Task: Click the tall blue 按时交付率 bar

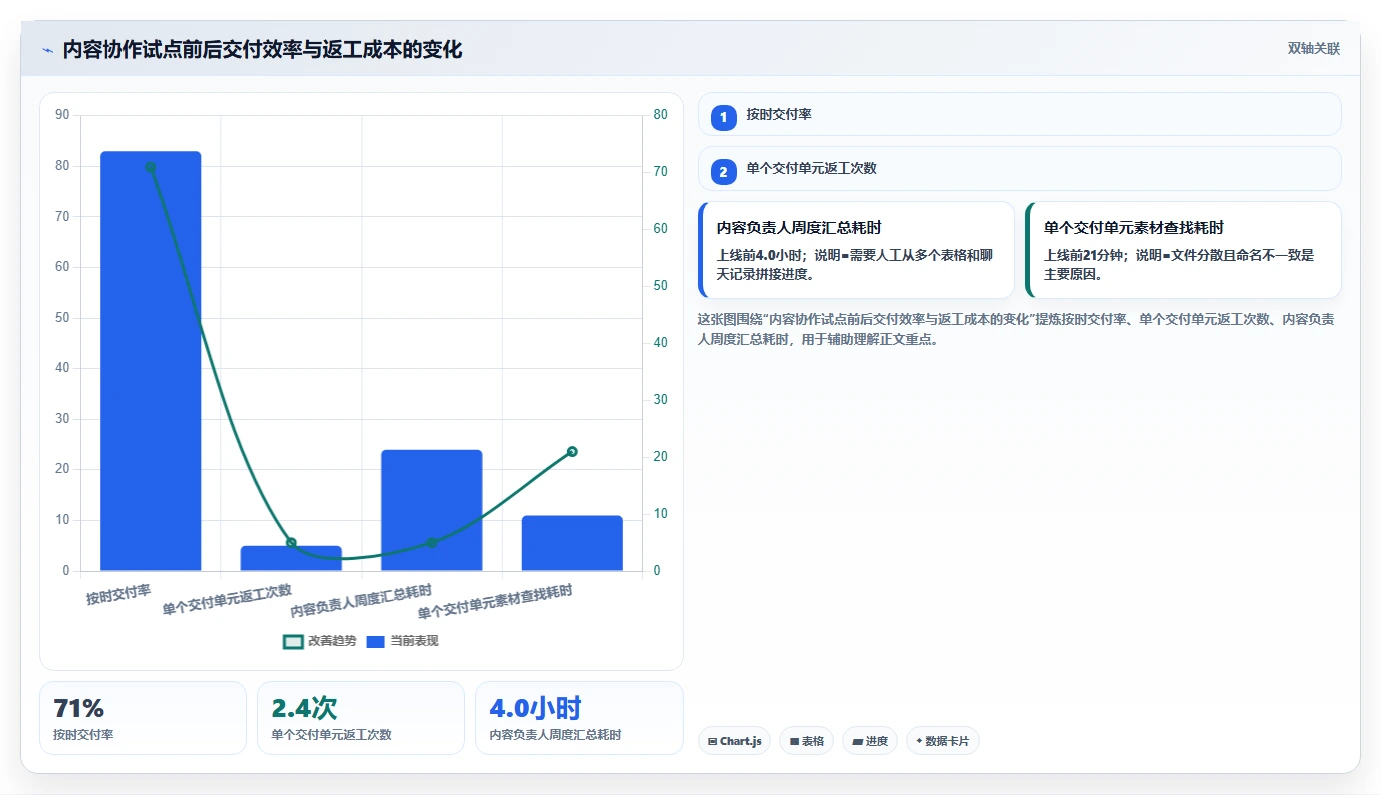Action: click(x=151, y=361)
